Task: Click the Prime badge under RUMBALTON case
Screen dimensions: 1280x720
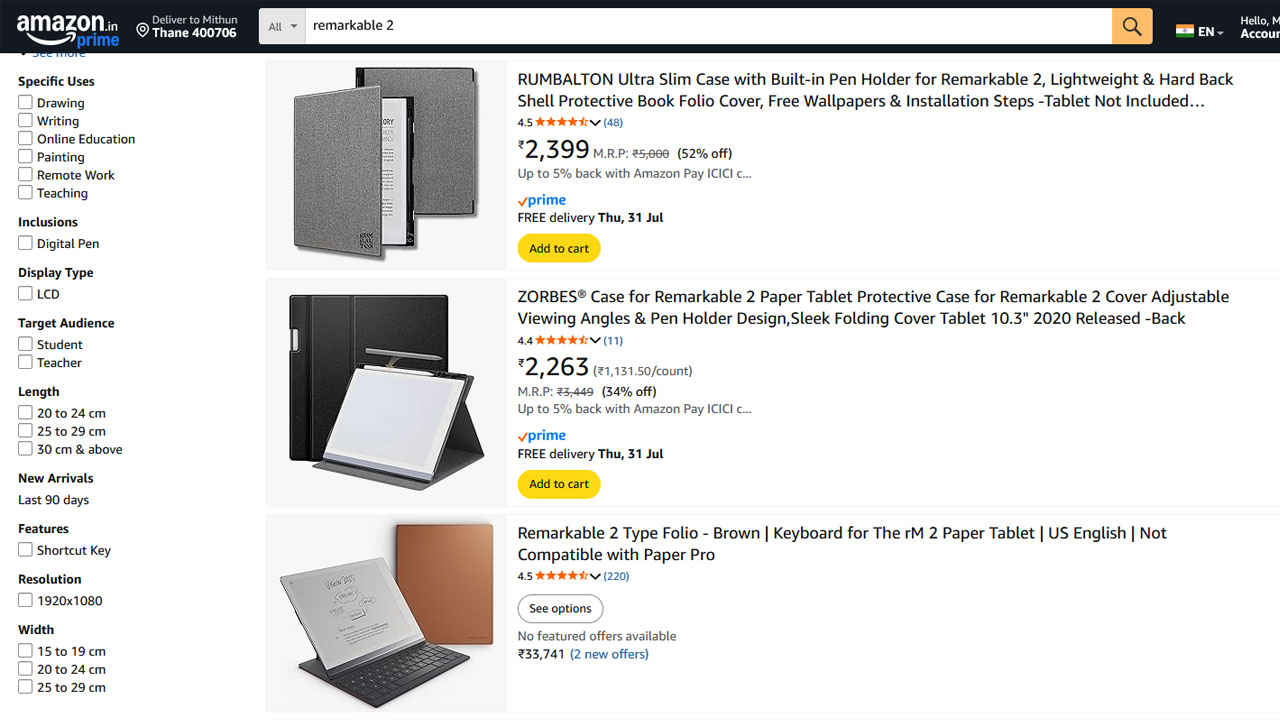Action: [x=542, y=200]
